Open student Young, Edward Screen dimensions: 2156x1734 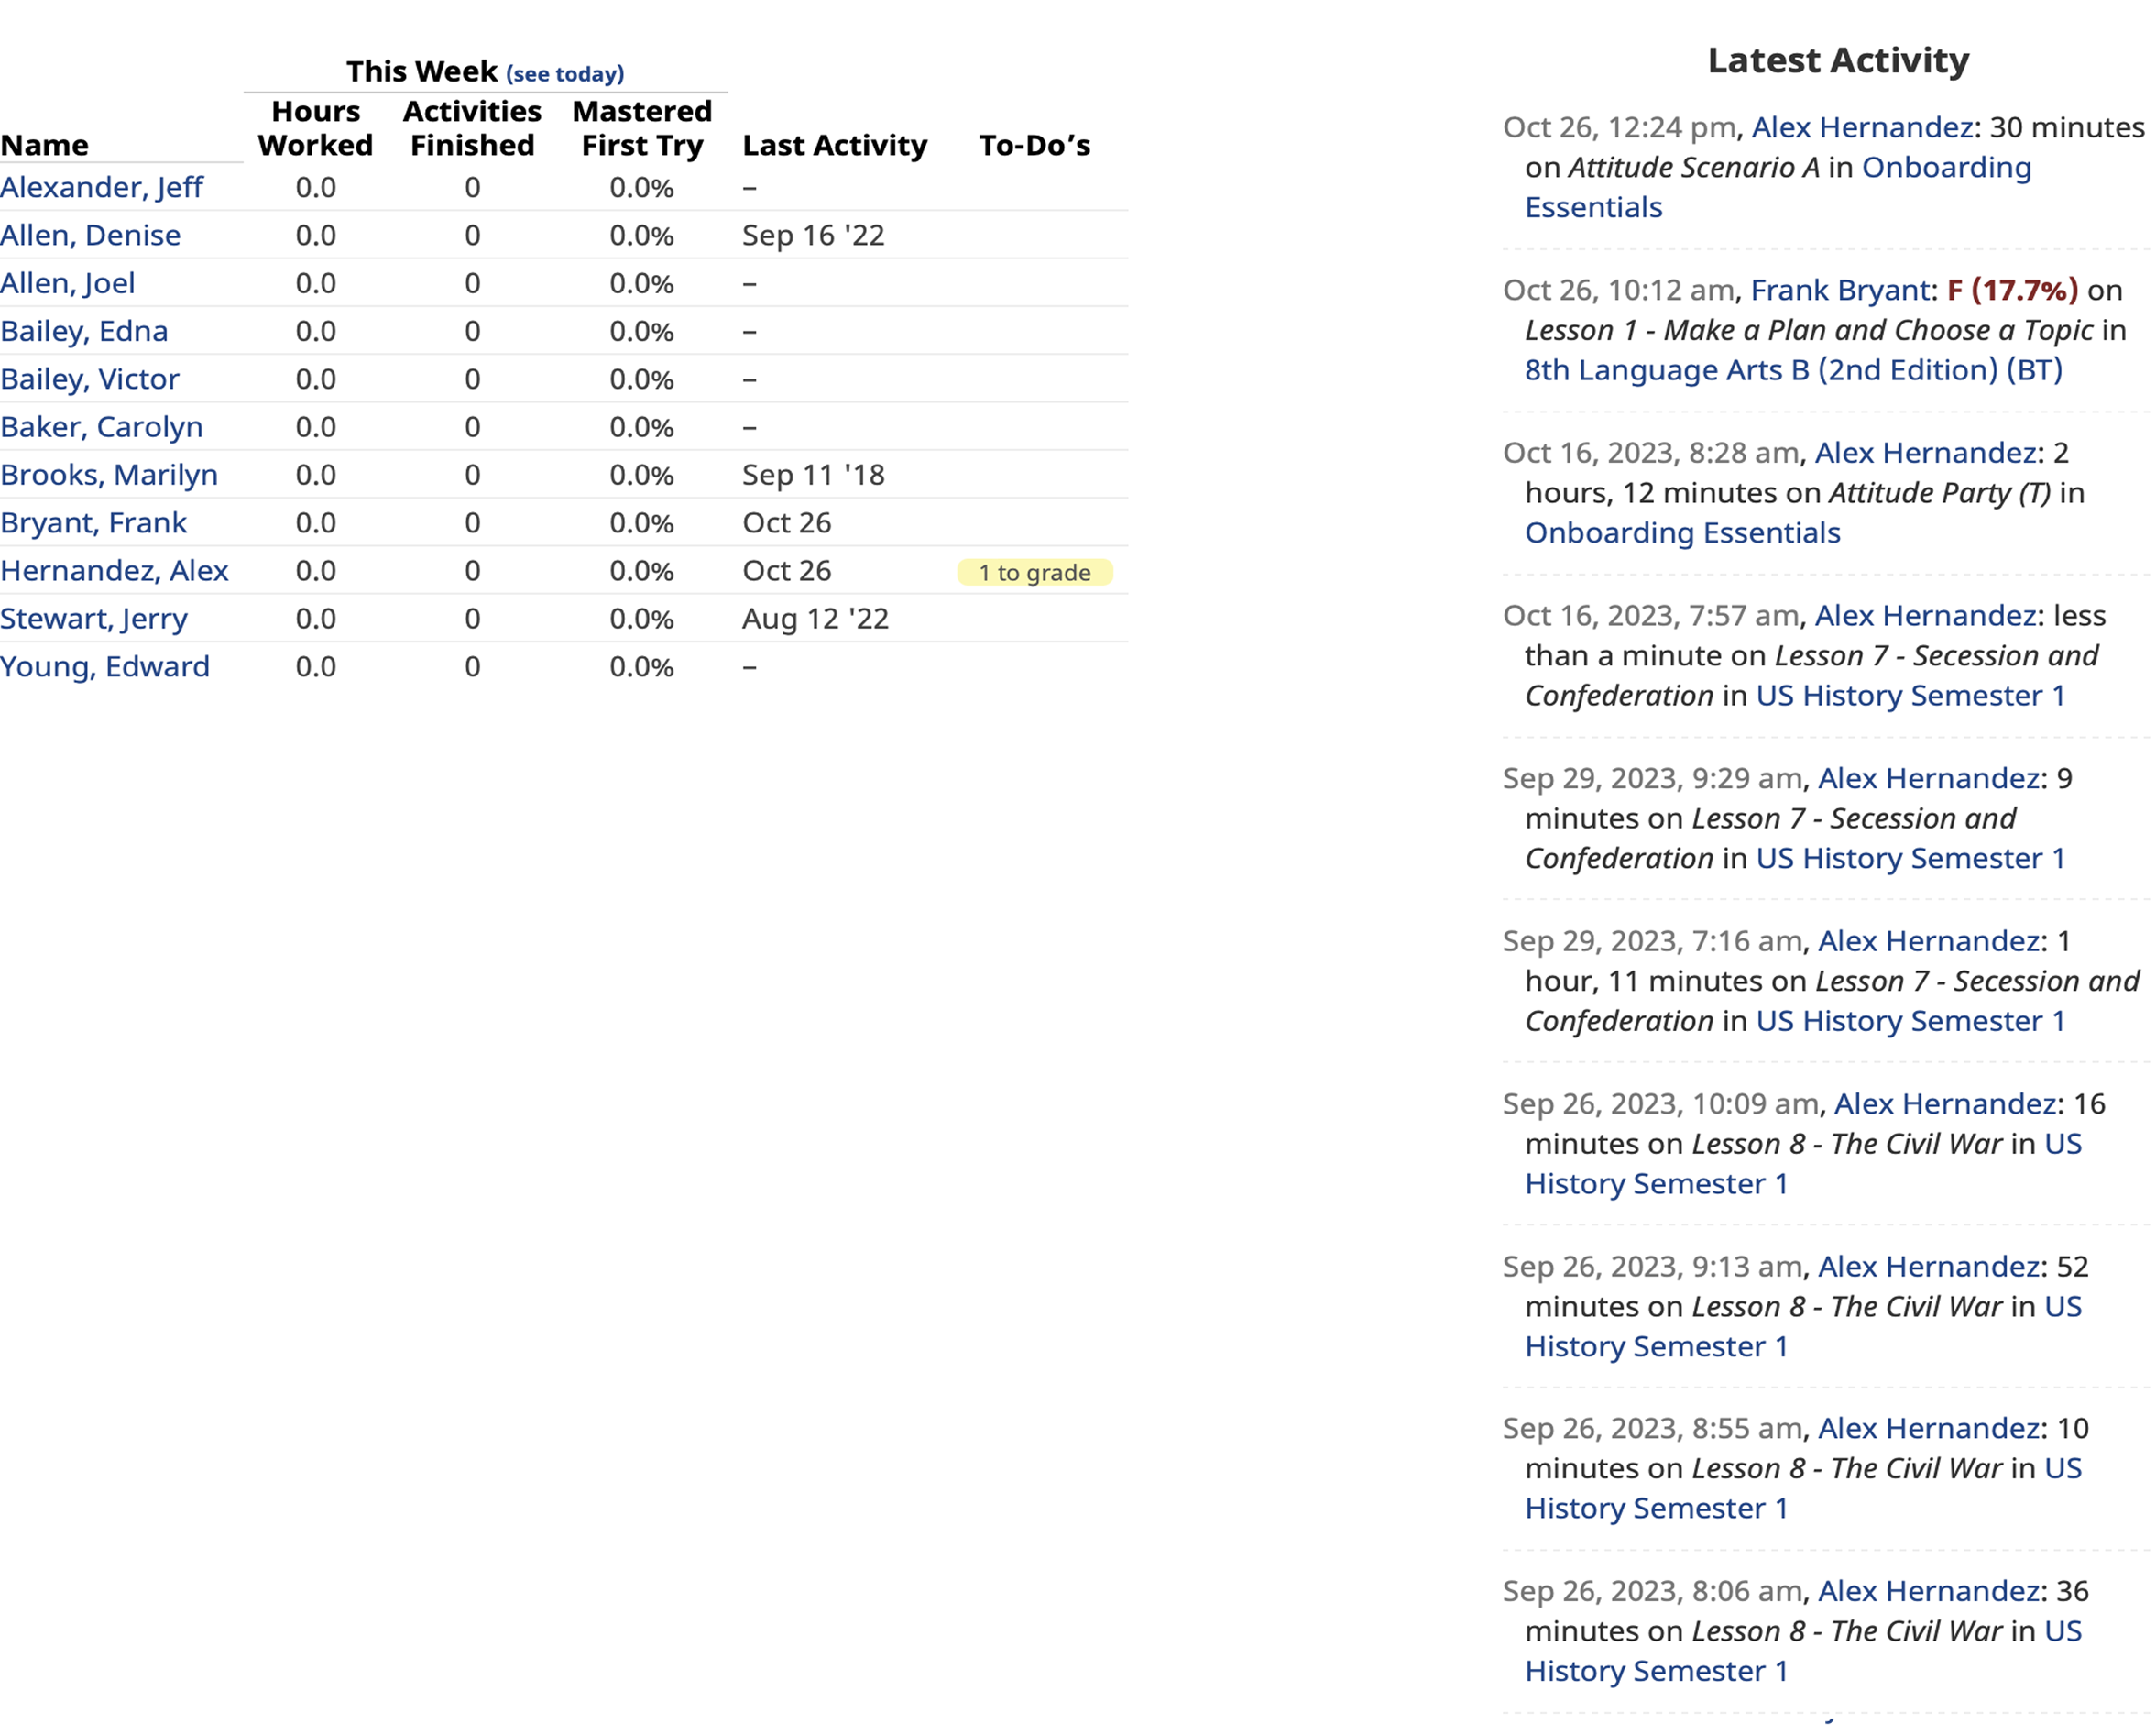pyautogui.click(x=105, y=667)
